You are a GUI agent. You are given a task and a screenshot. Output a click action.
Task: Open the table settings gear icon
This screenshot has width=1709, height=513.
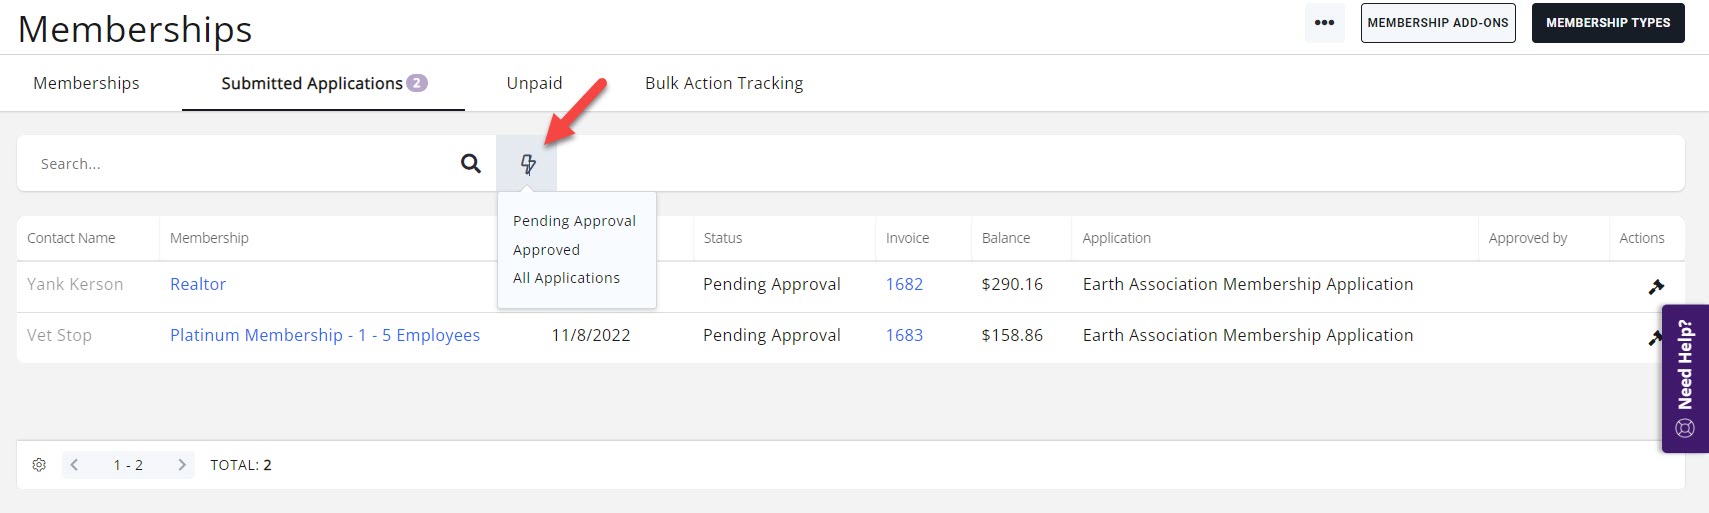[x=39, y=465]
